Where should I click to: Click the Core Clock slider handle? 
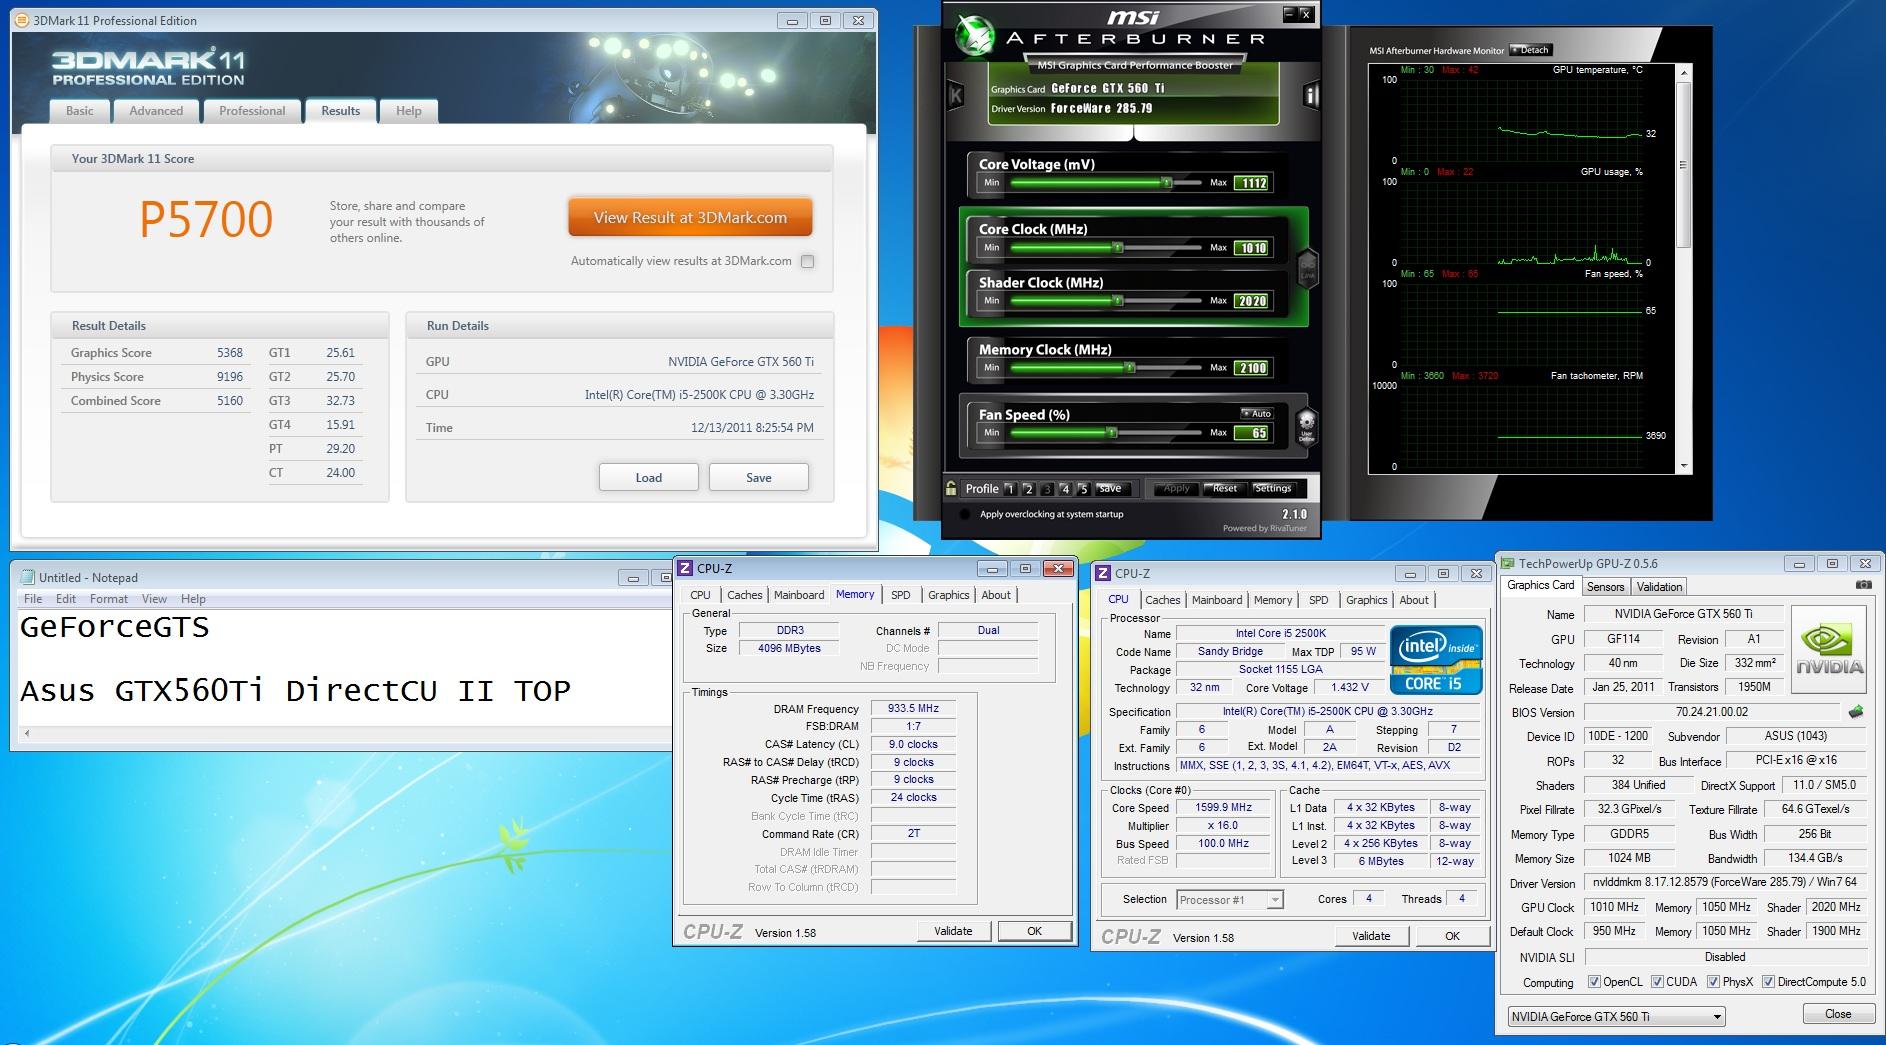pyautogui.click(x=1118, y=248)
